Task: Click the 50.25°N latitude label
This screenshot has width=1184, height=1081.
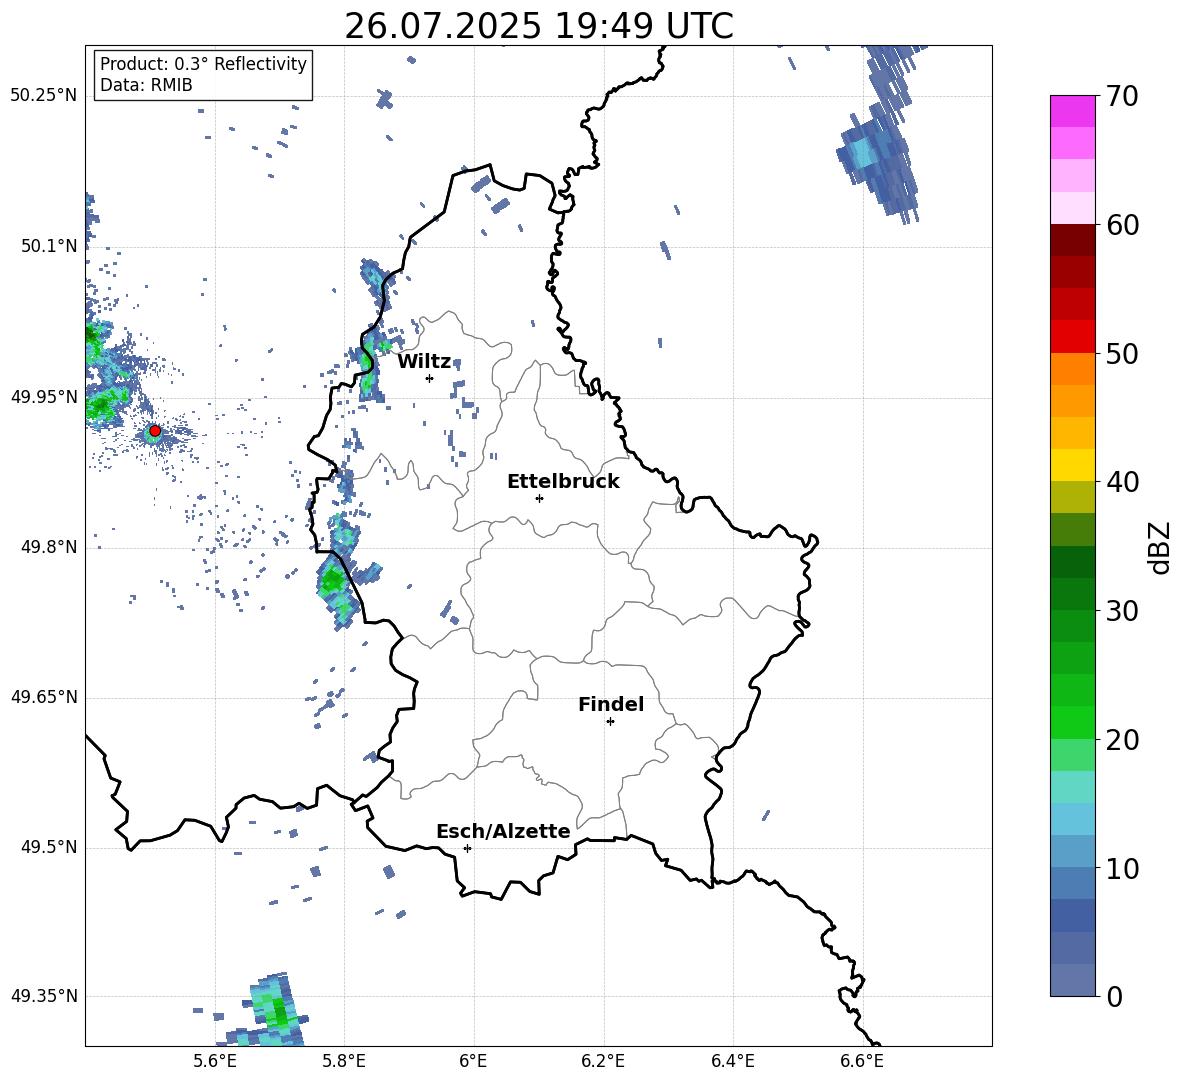Action: pyautogui.click(x=44, y=96)
